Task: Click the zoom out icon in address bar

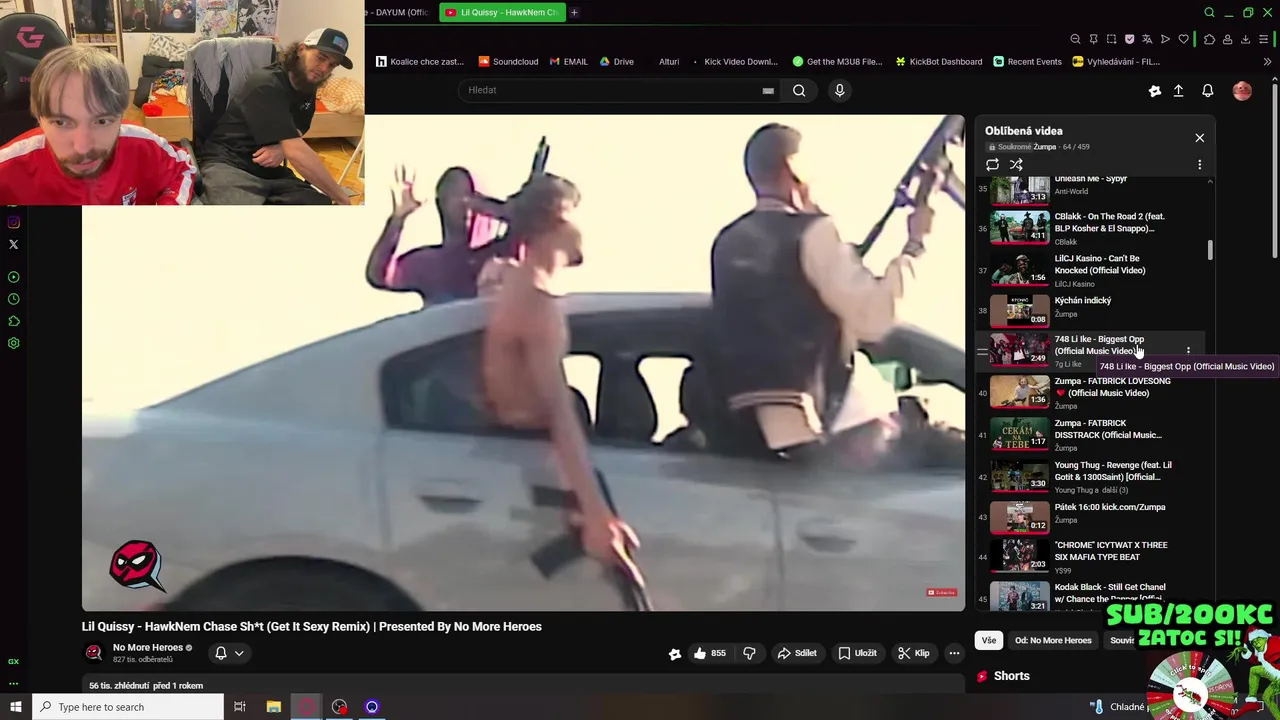Action: click(x=1075, y=39)
